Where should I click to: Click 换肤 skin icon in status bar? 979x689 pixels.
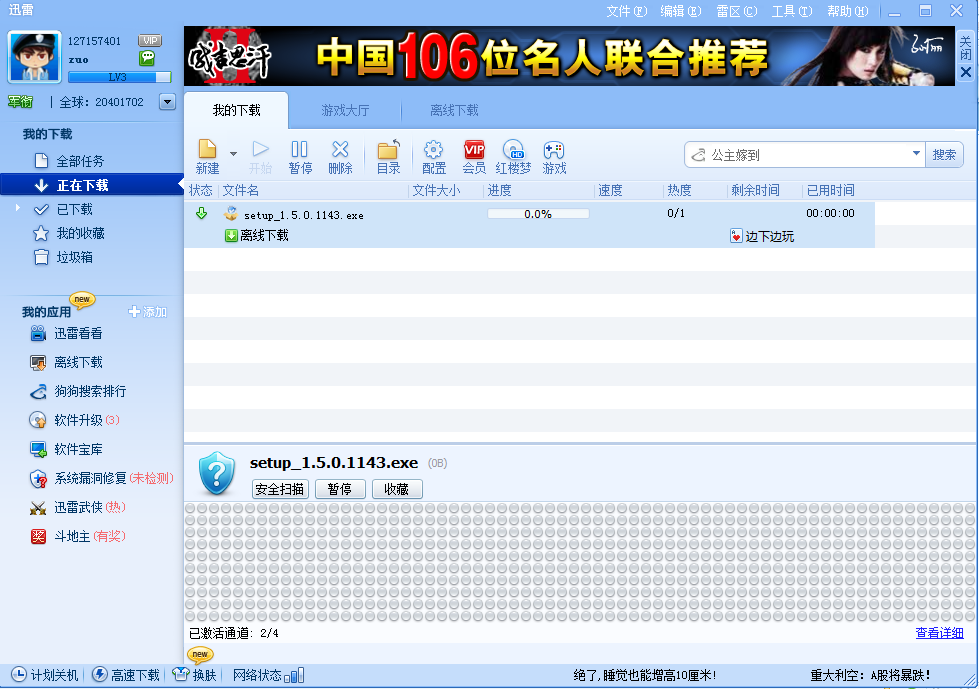click(194, 675)
